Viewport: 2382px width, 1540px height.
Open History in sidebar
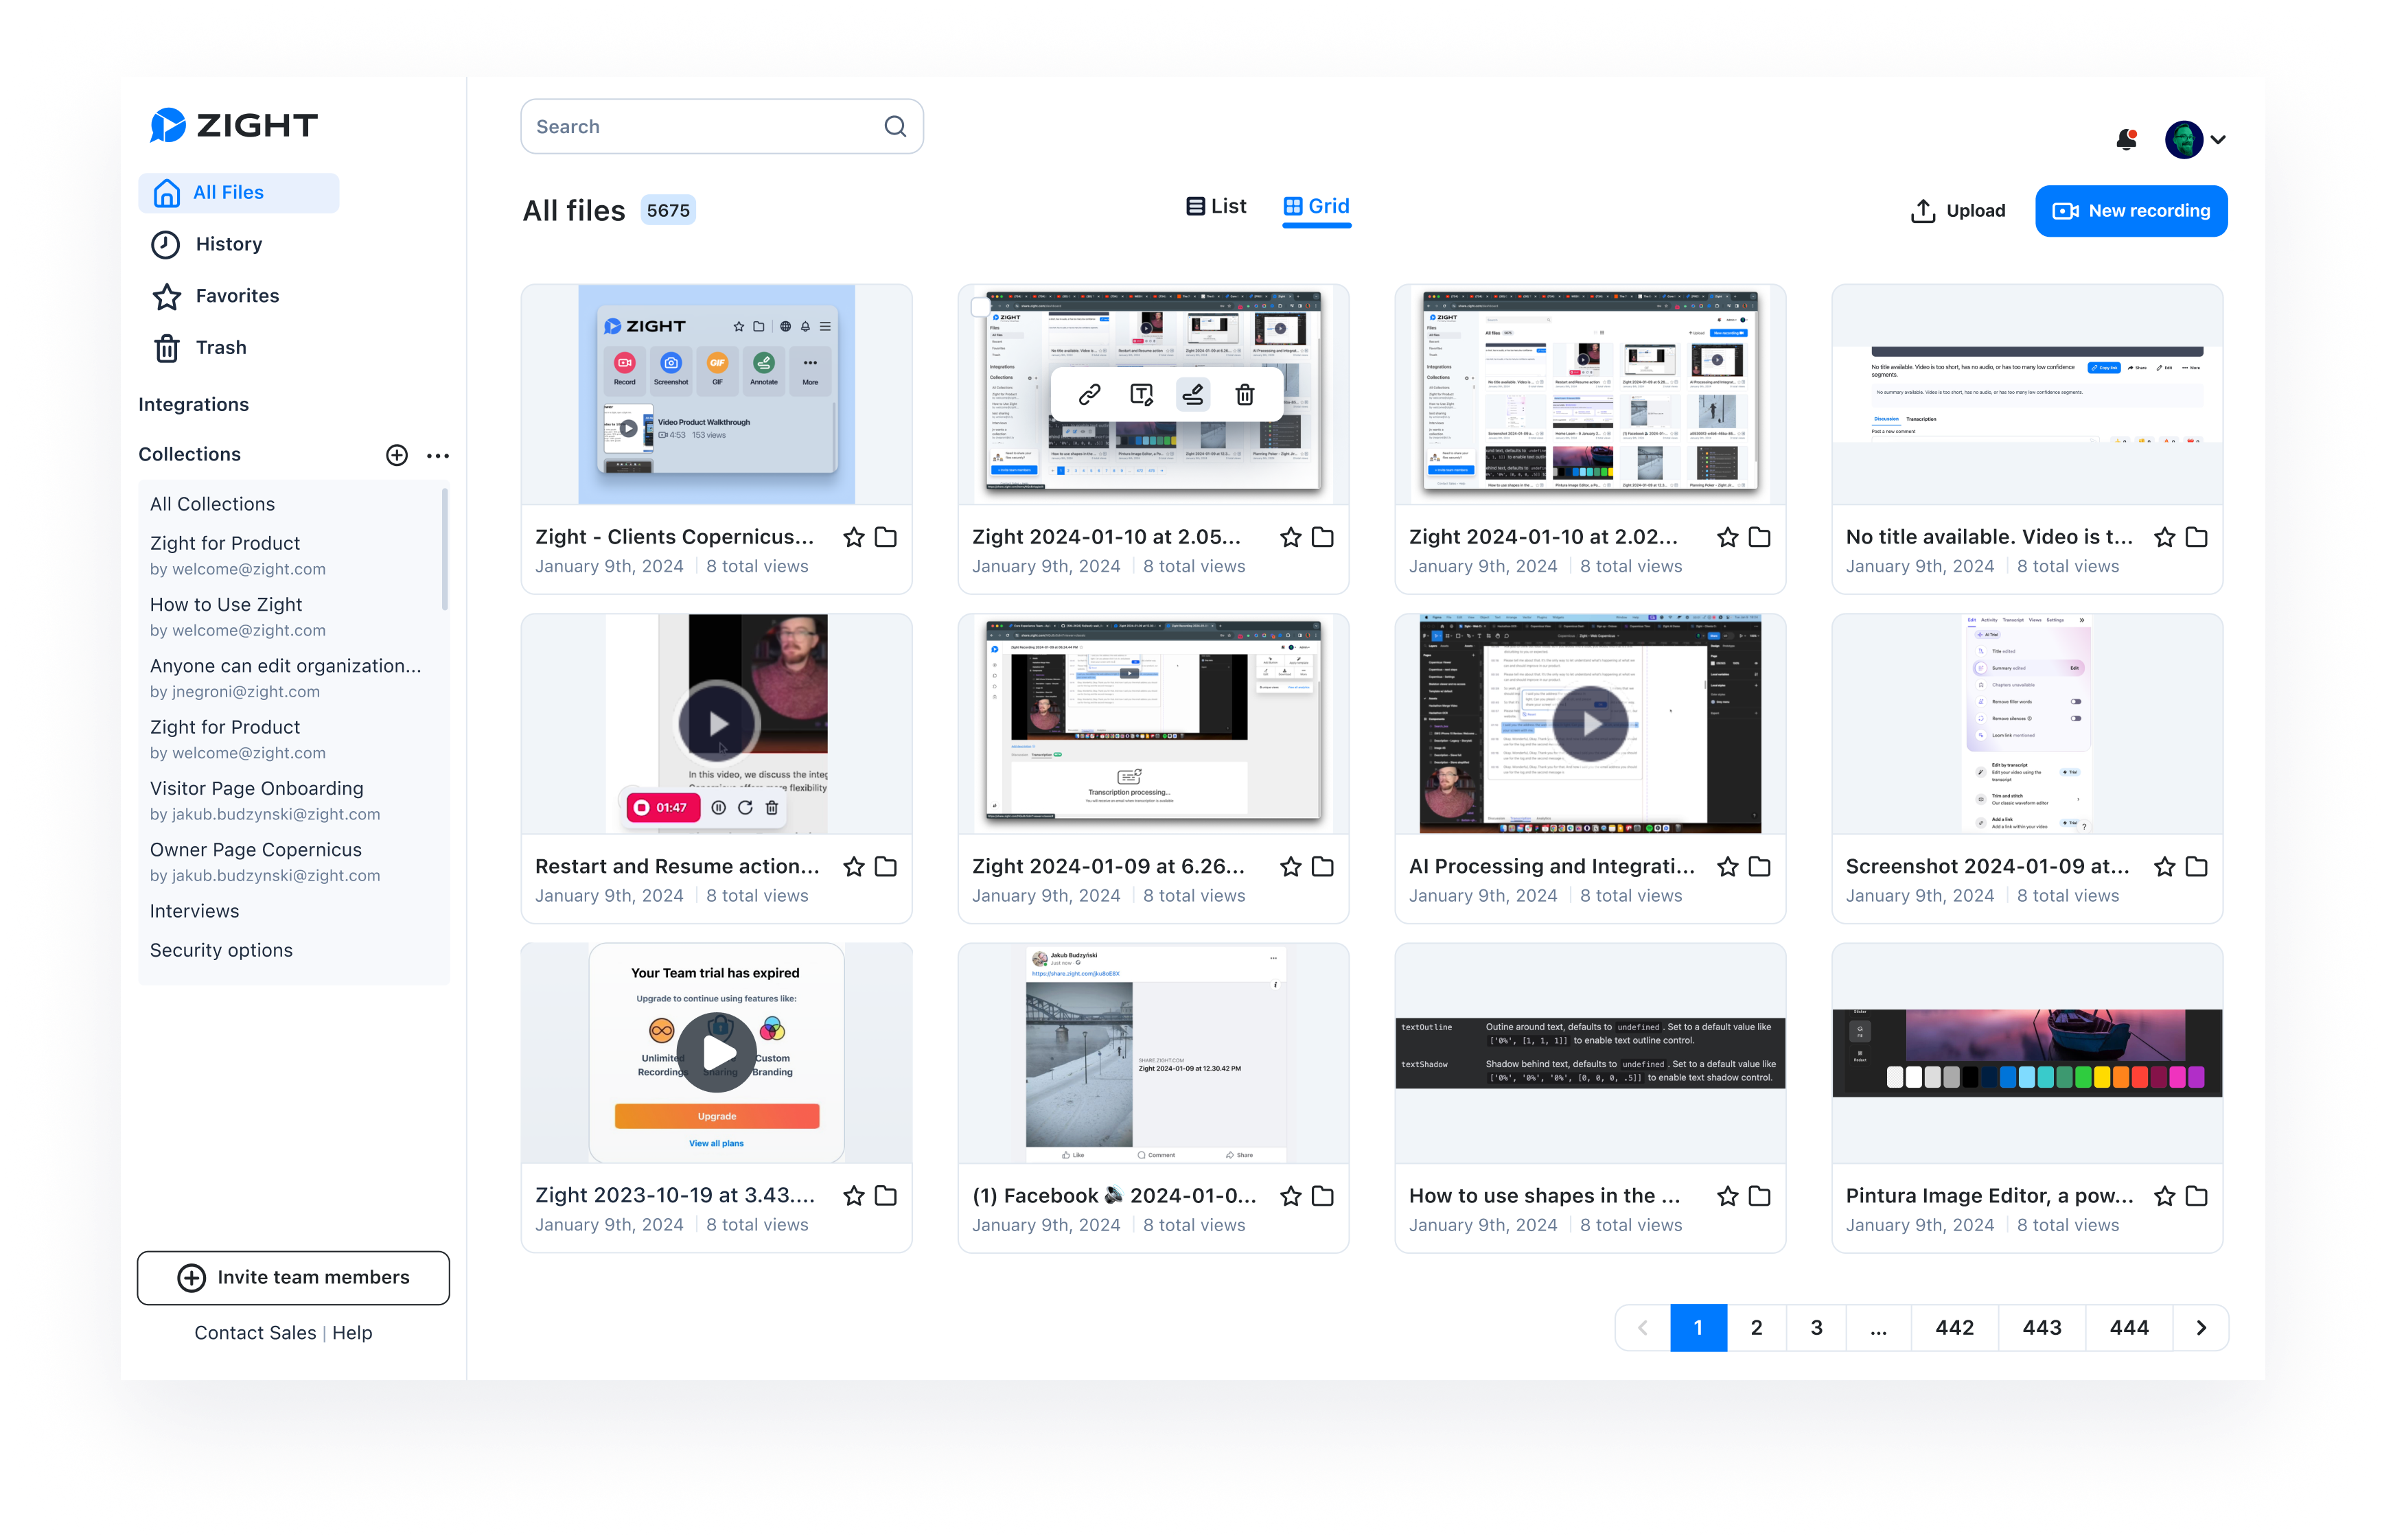point(228,244)
